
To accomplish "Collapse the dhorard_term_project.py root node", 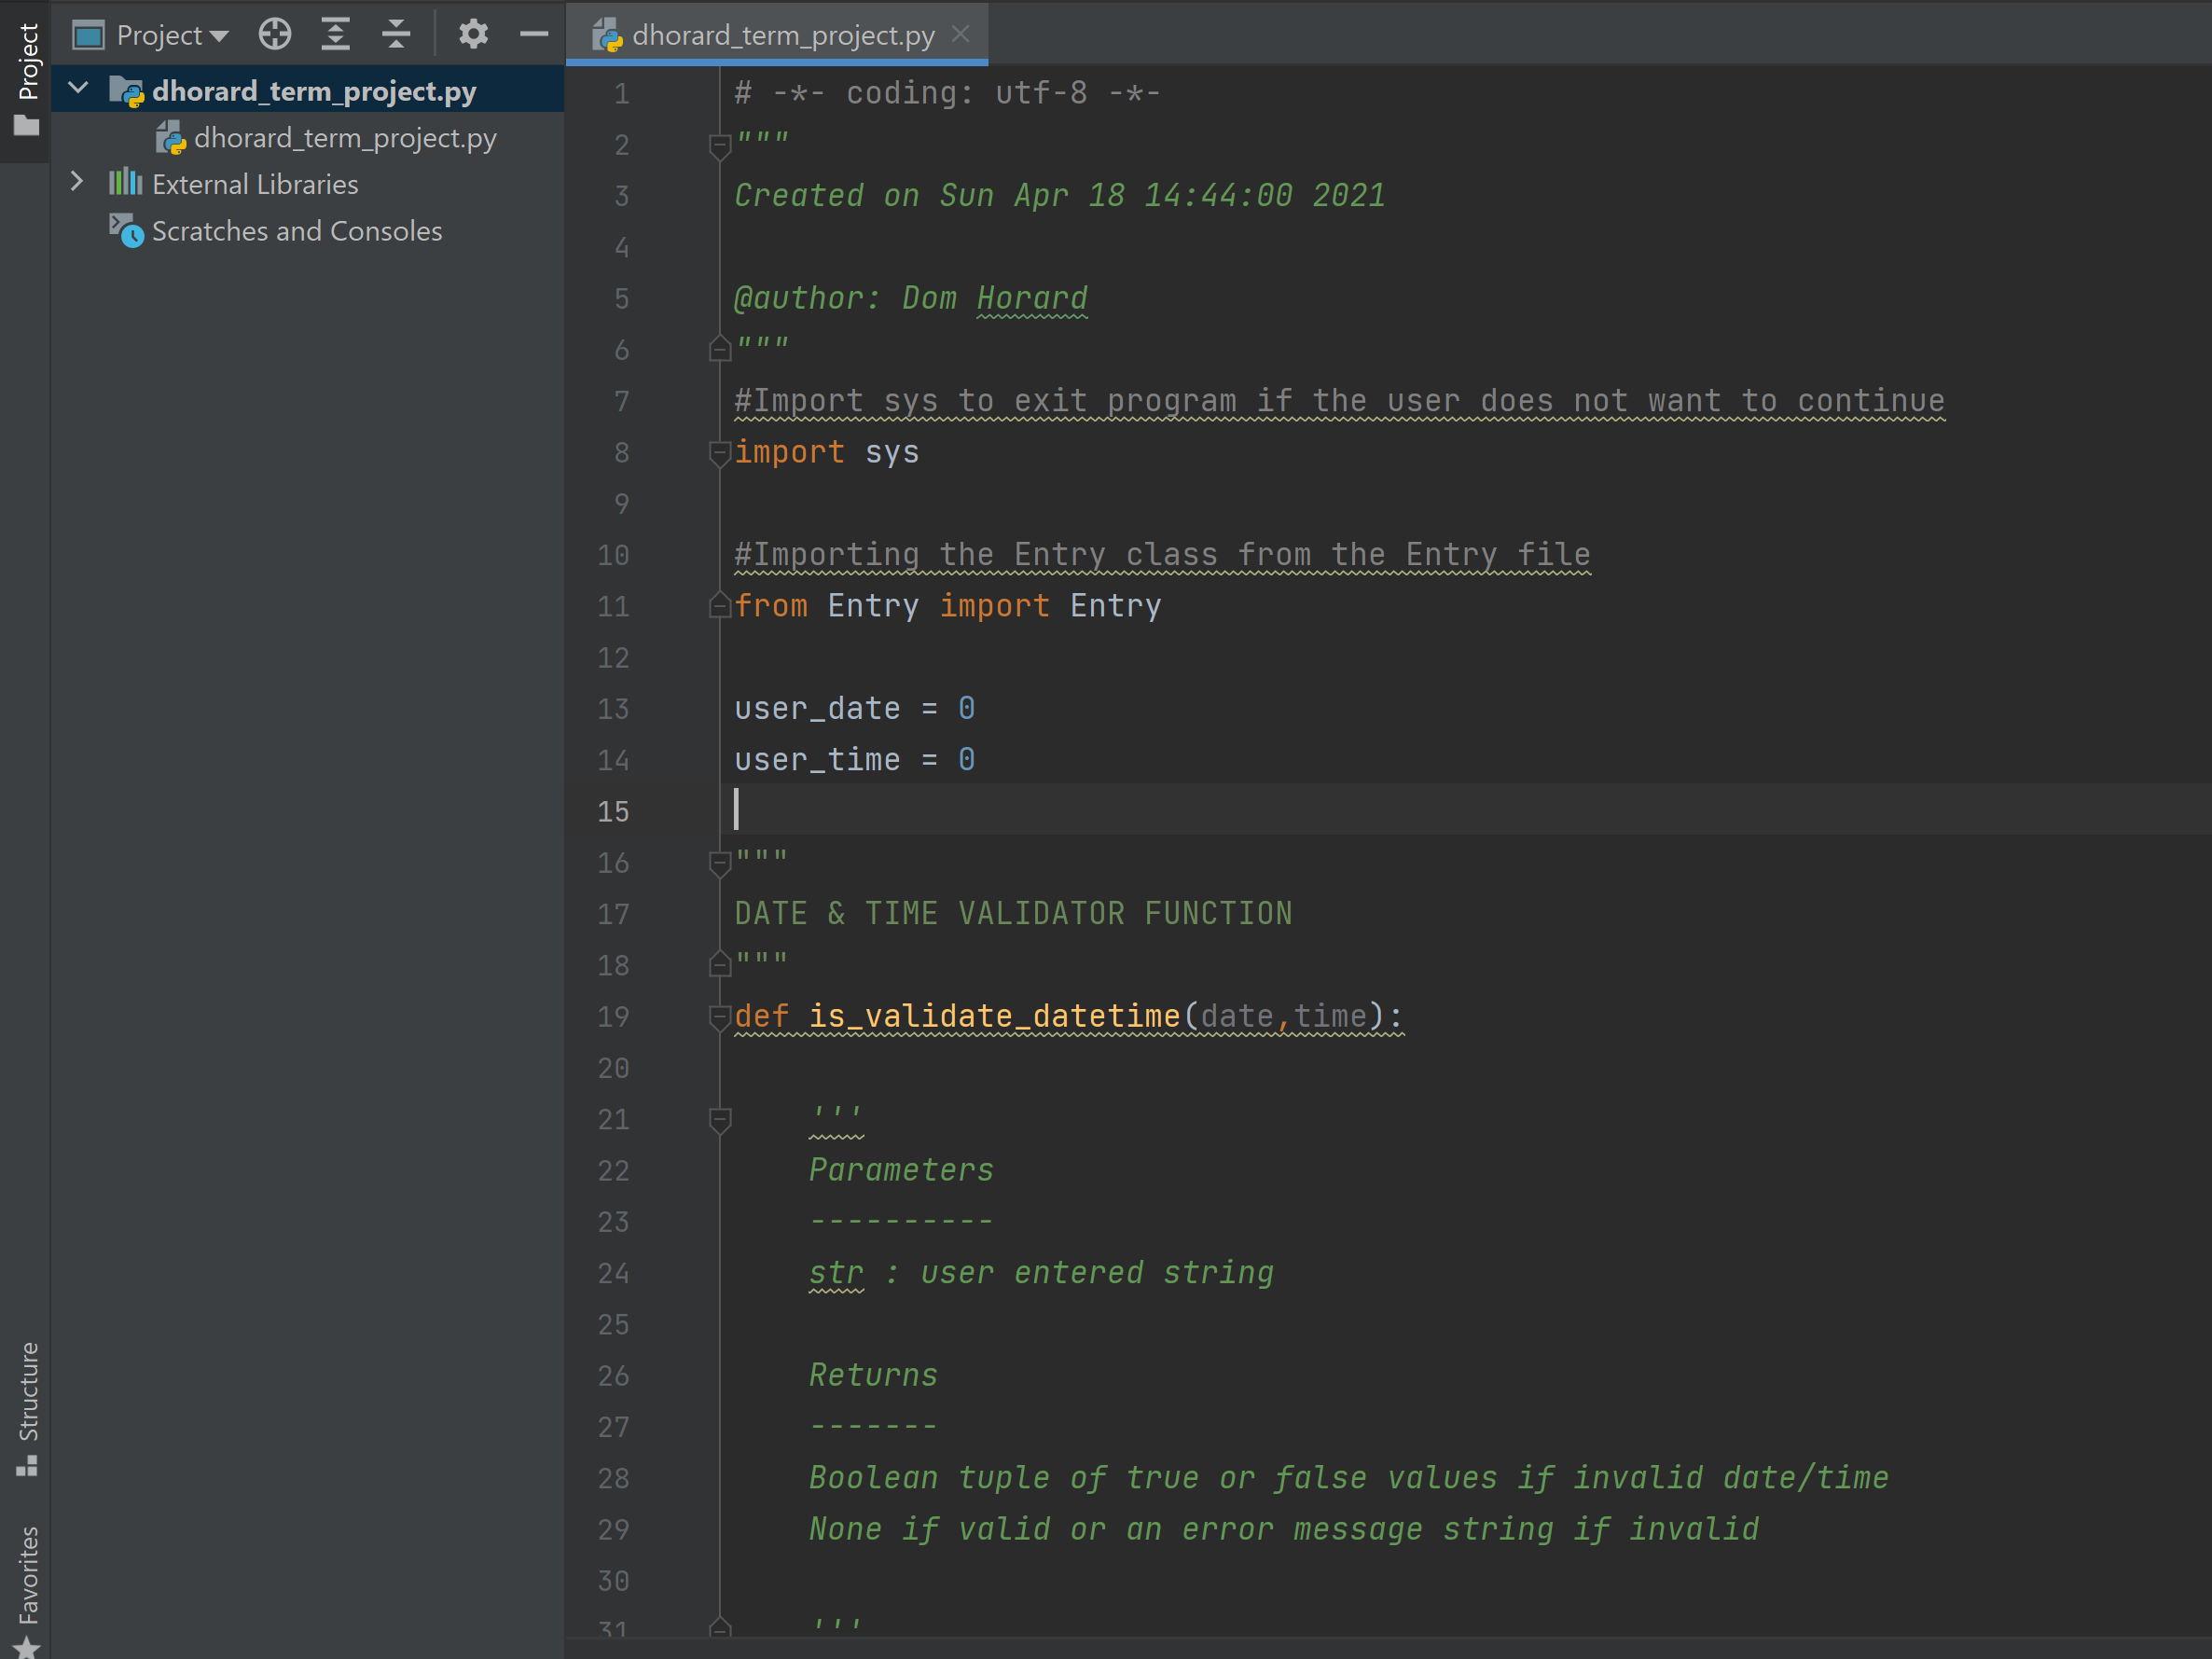I will (78, 88).
